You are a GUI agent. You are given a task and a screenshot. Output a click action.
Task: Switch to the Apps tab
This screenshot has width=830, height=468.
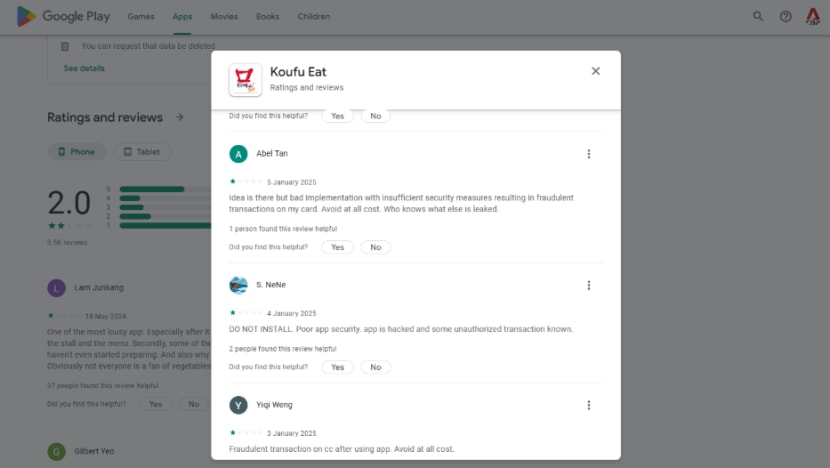point(182,16)
